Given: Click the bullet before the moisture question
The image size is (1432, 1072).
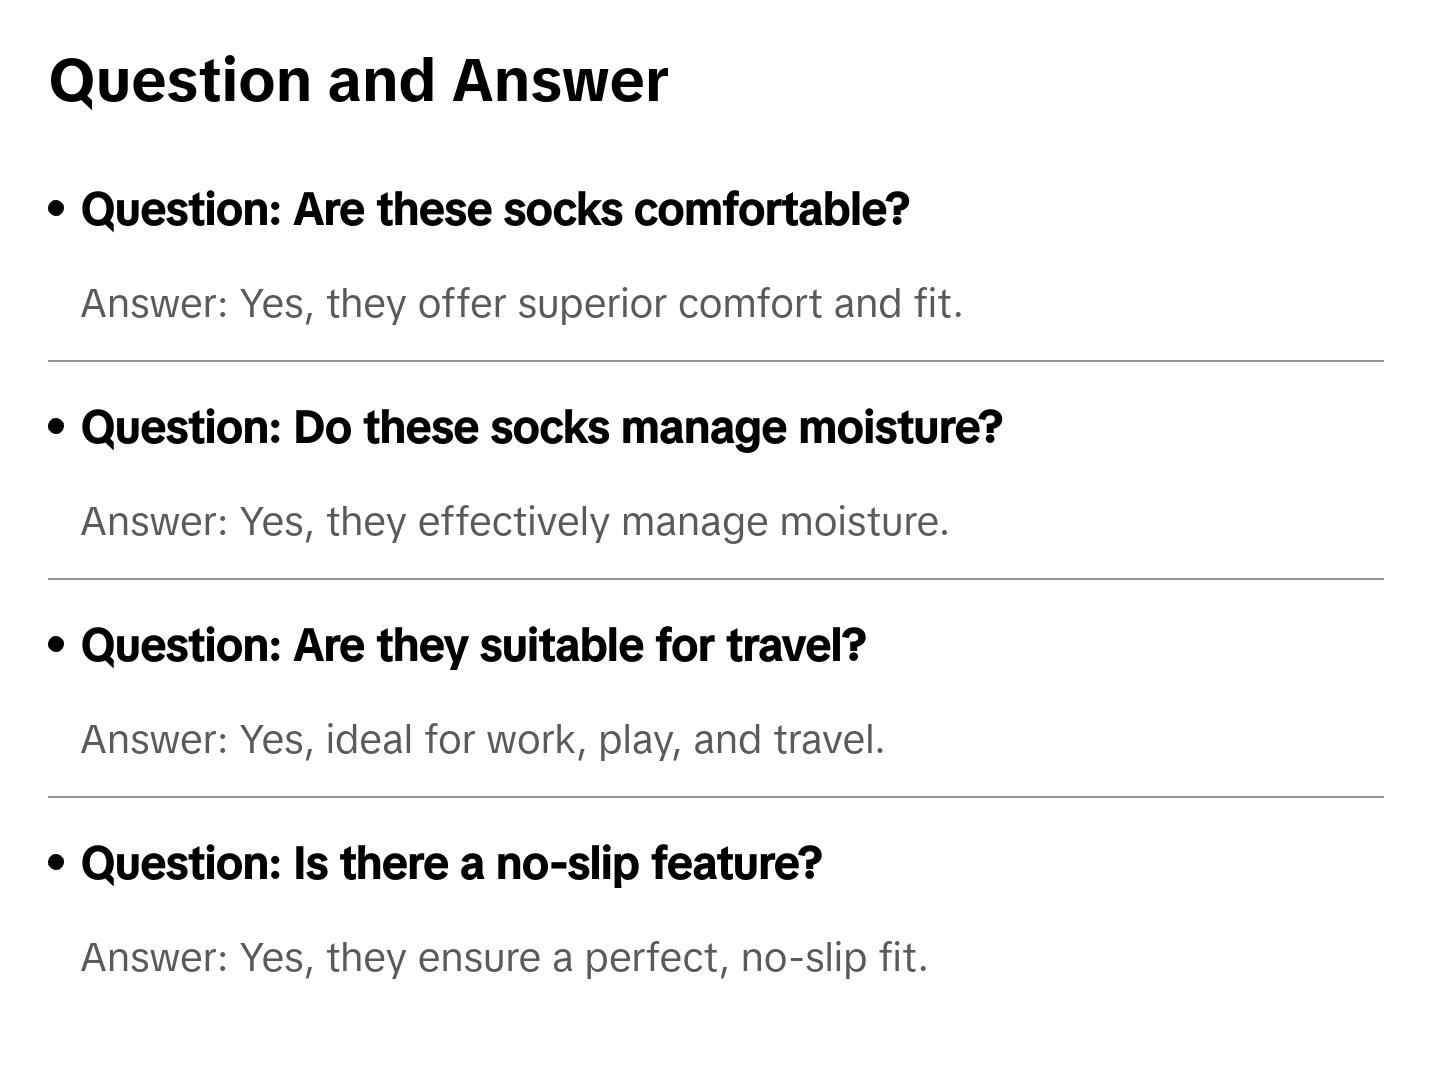Looking at the screenshot, I should (x=57, y=427).
